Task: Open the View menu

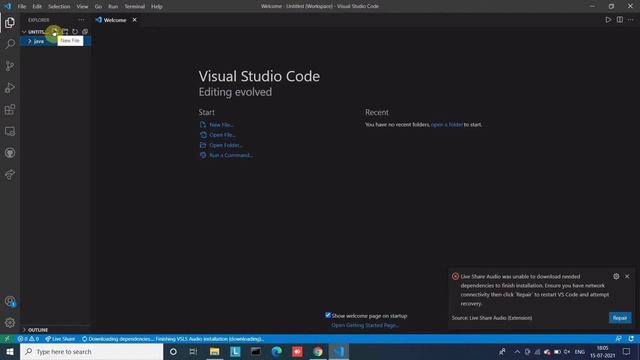Action: (x=82, y=6)
